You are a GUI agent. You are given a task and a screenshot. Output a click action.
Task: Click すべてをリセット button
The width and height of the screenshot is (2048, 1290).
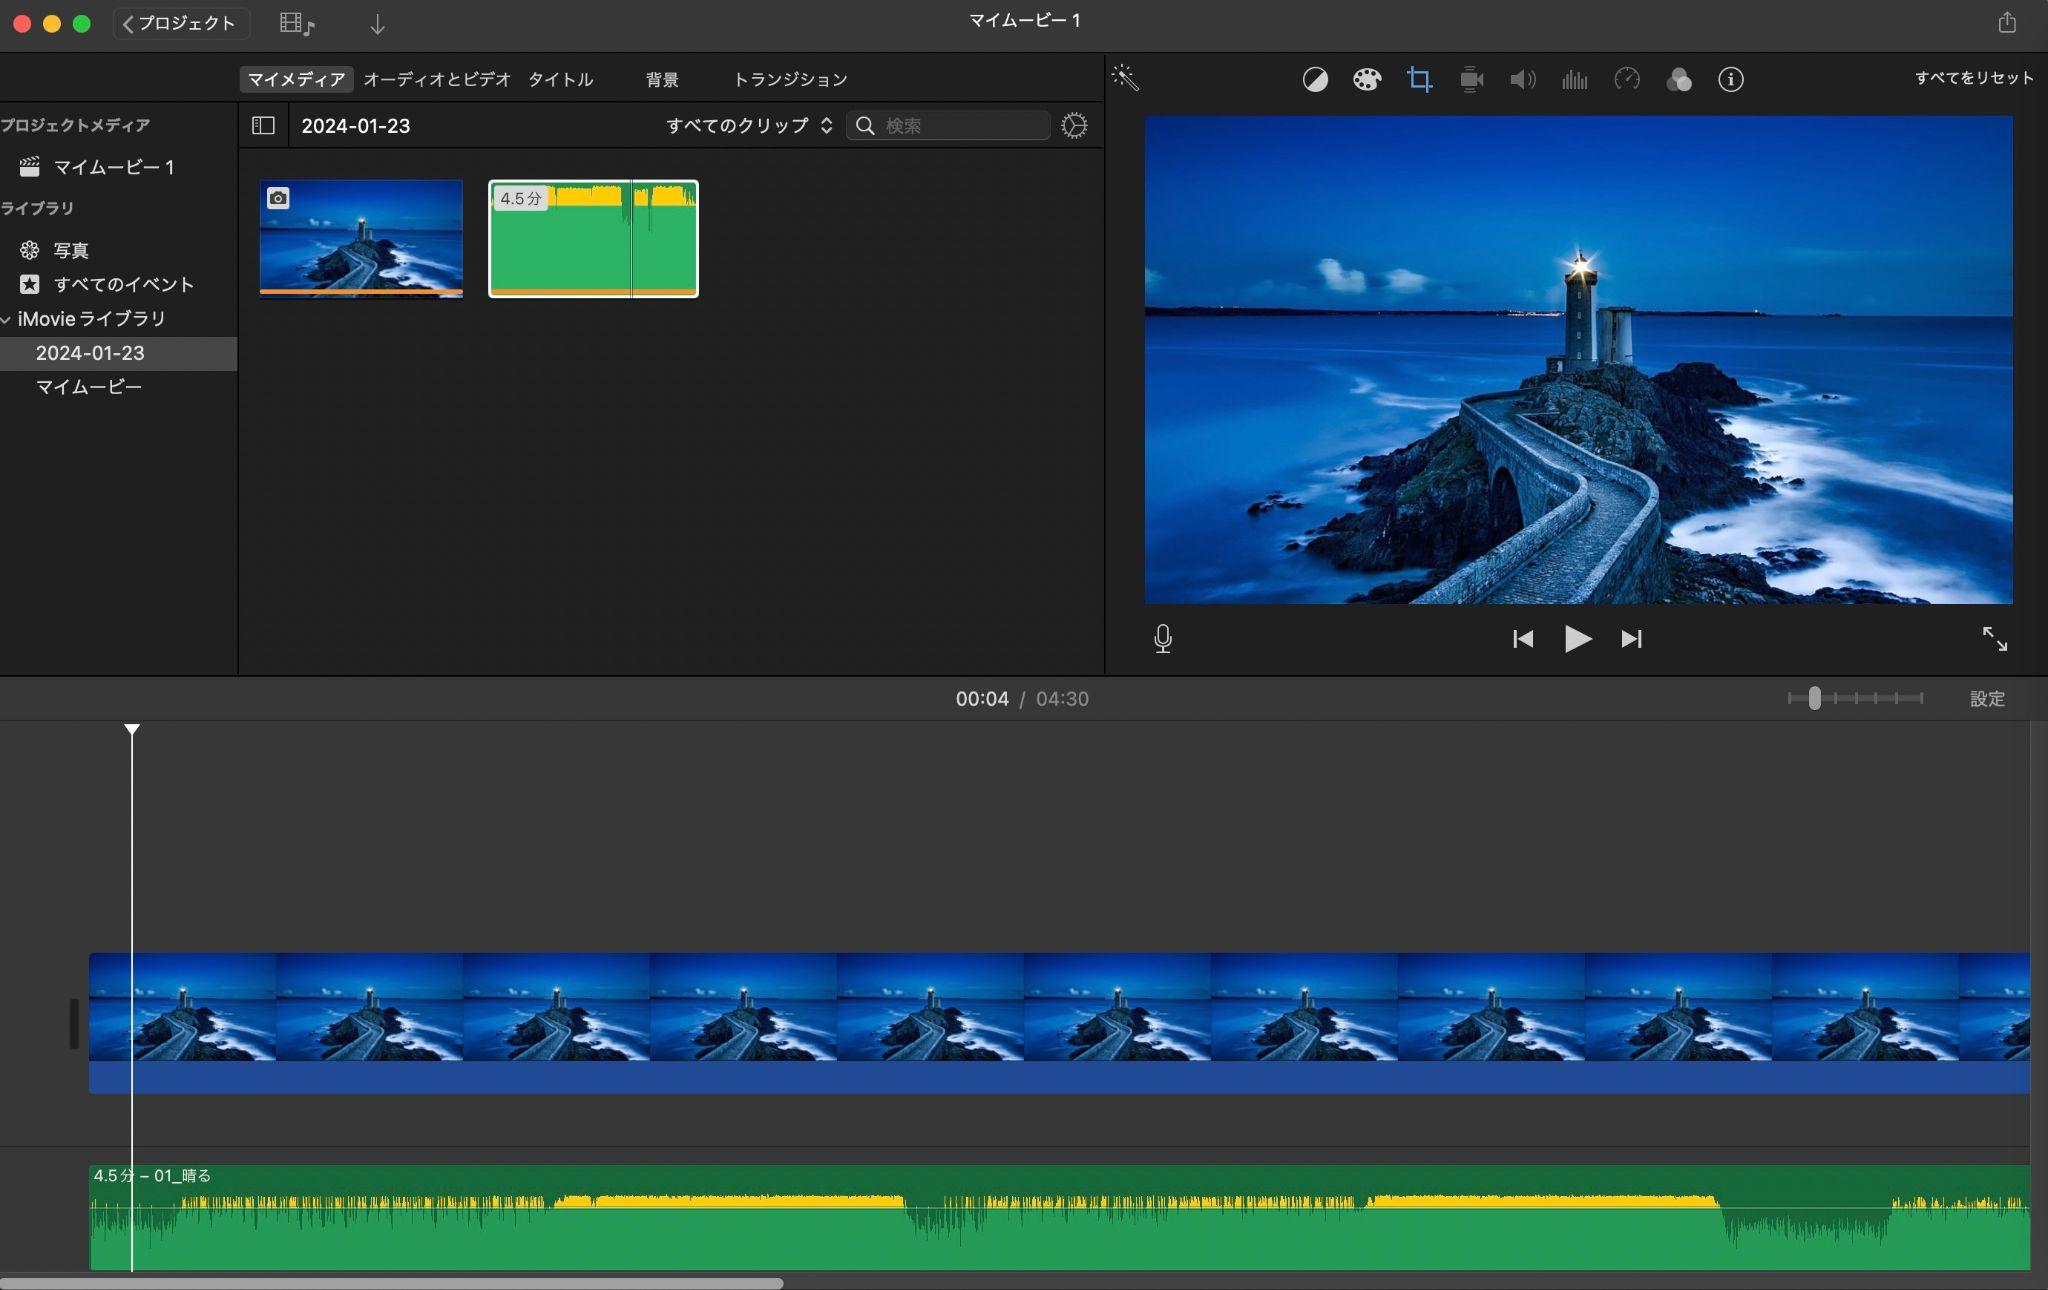pyautogui.click(x=1973, y=78)
